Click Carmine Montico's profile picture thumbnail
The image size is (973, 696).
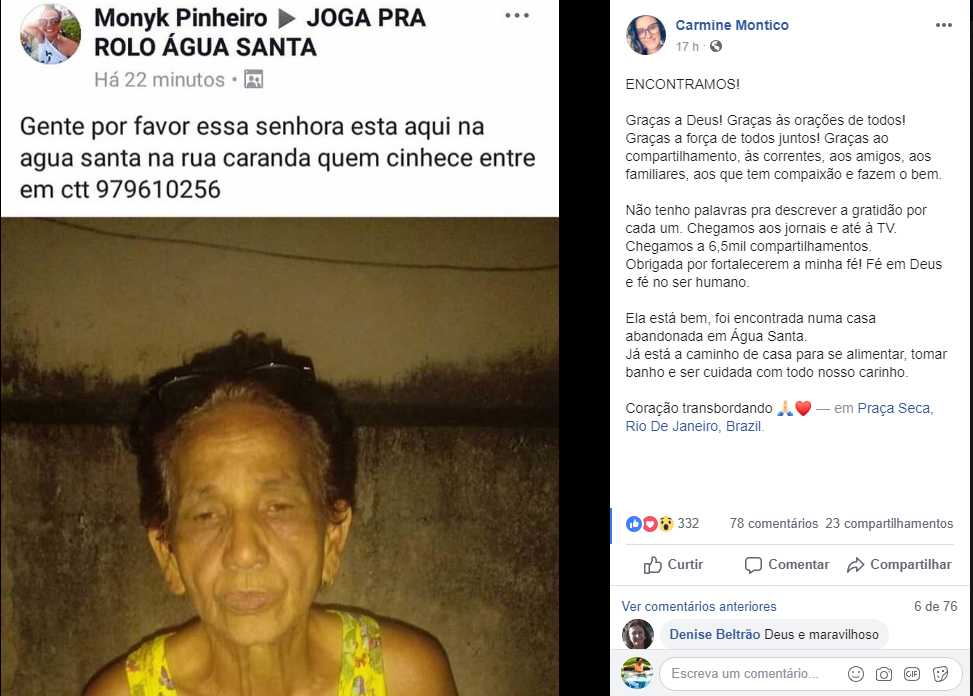645,35
